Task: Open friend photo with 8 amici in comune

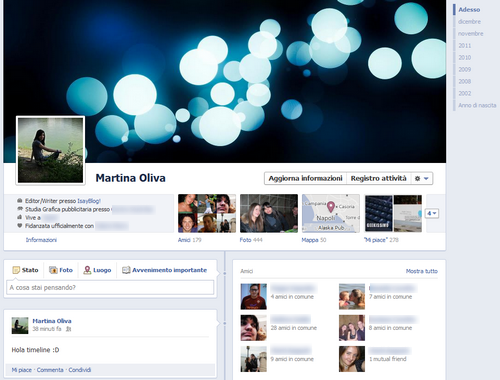Action: click(x=352, y=328)
